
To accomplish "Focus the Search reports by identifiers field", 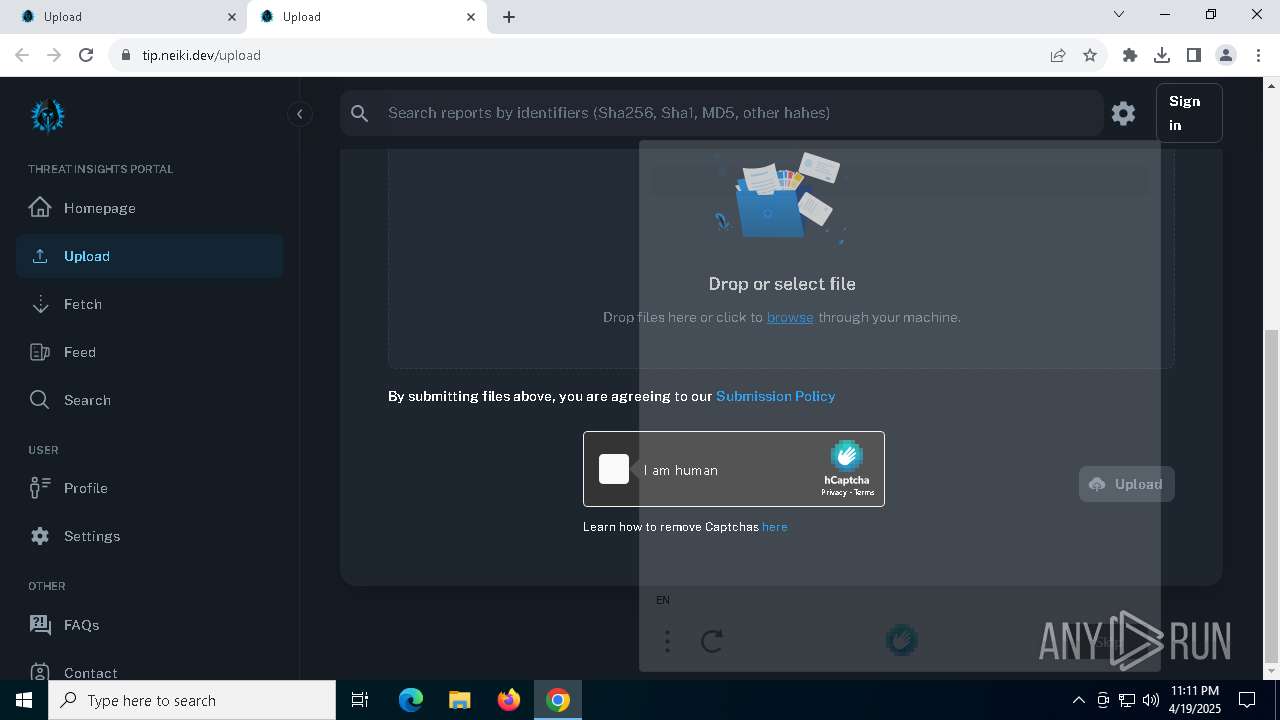I will click(721, 113).
